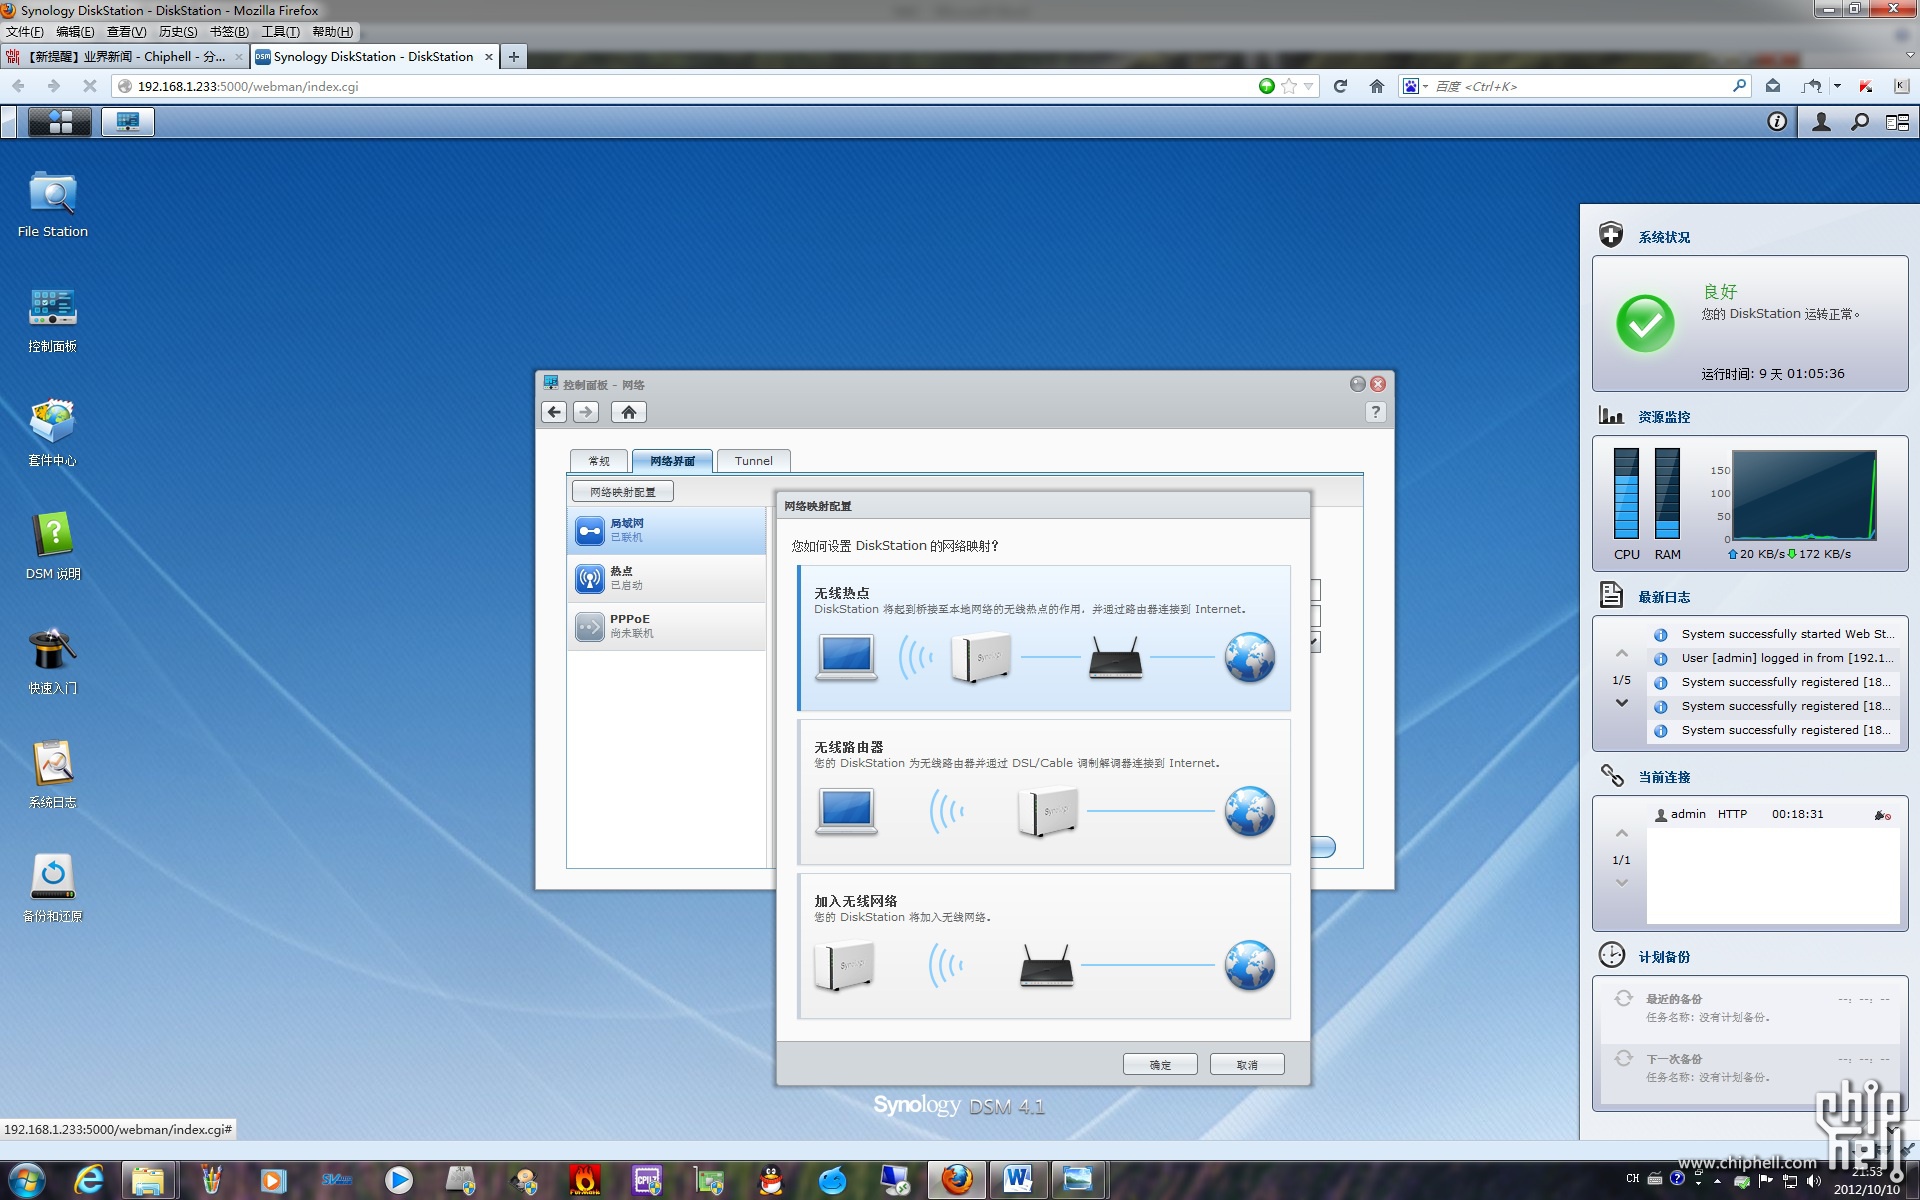Reload the page in Firefox

click(x=1340, y=87)
